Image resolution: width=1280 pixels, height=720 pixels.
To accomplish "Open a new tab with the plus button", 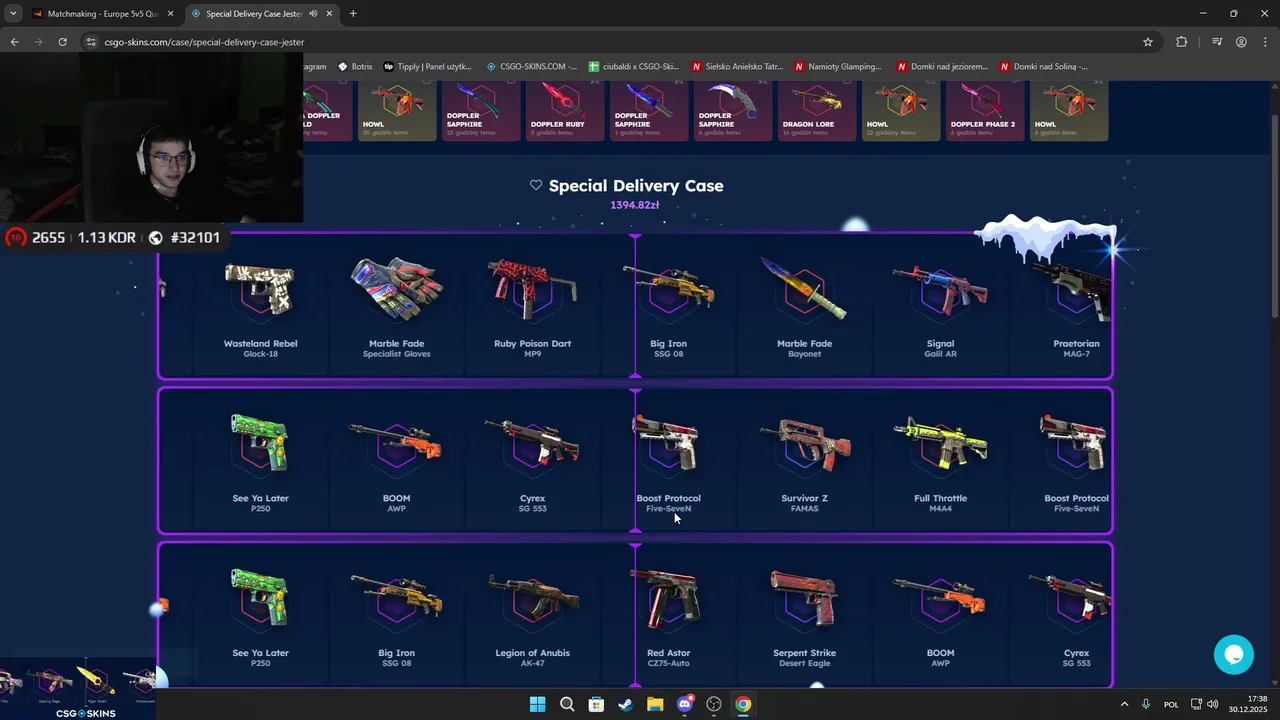I will pyautogui.click(x=353, y=14).
